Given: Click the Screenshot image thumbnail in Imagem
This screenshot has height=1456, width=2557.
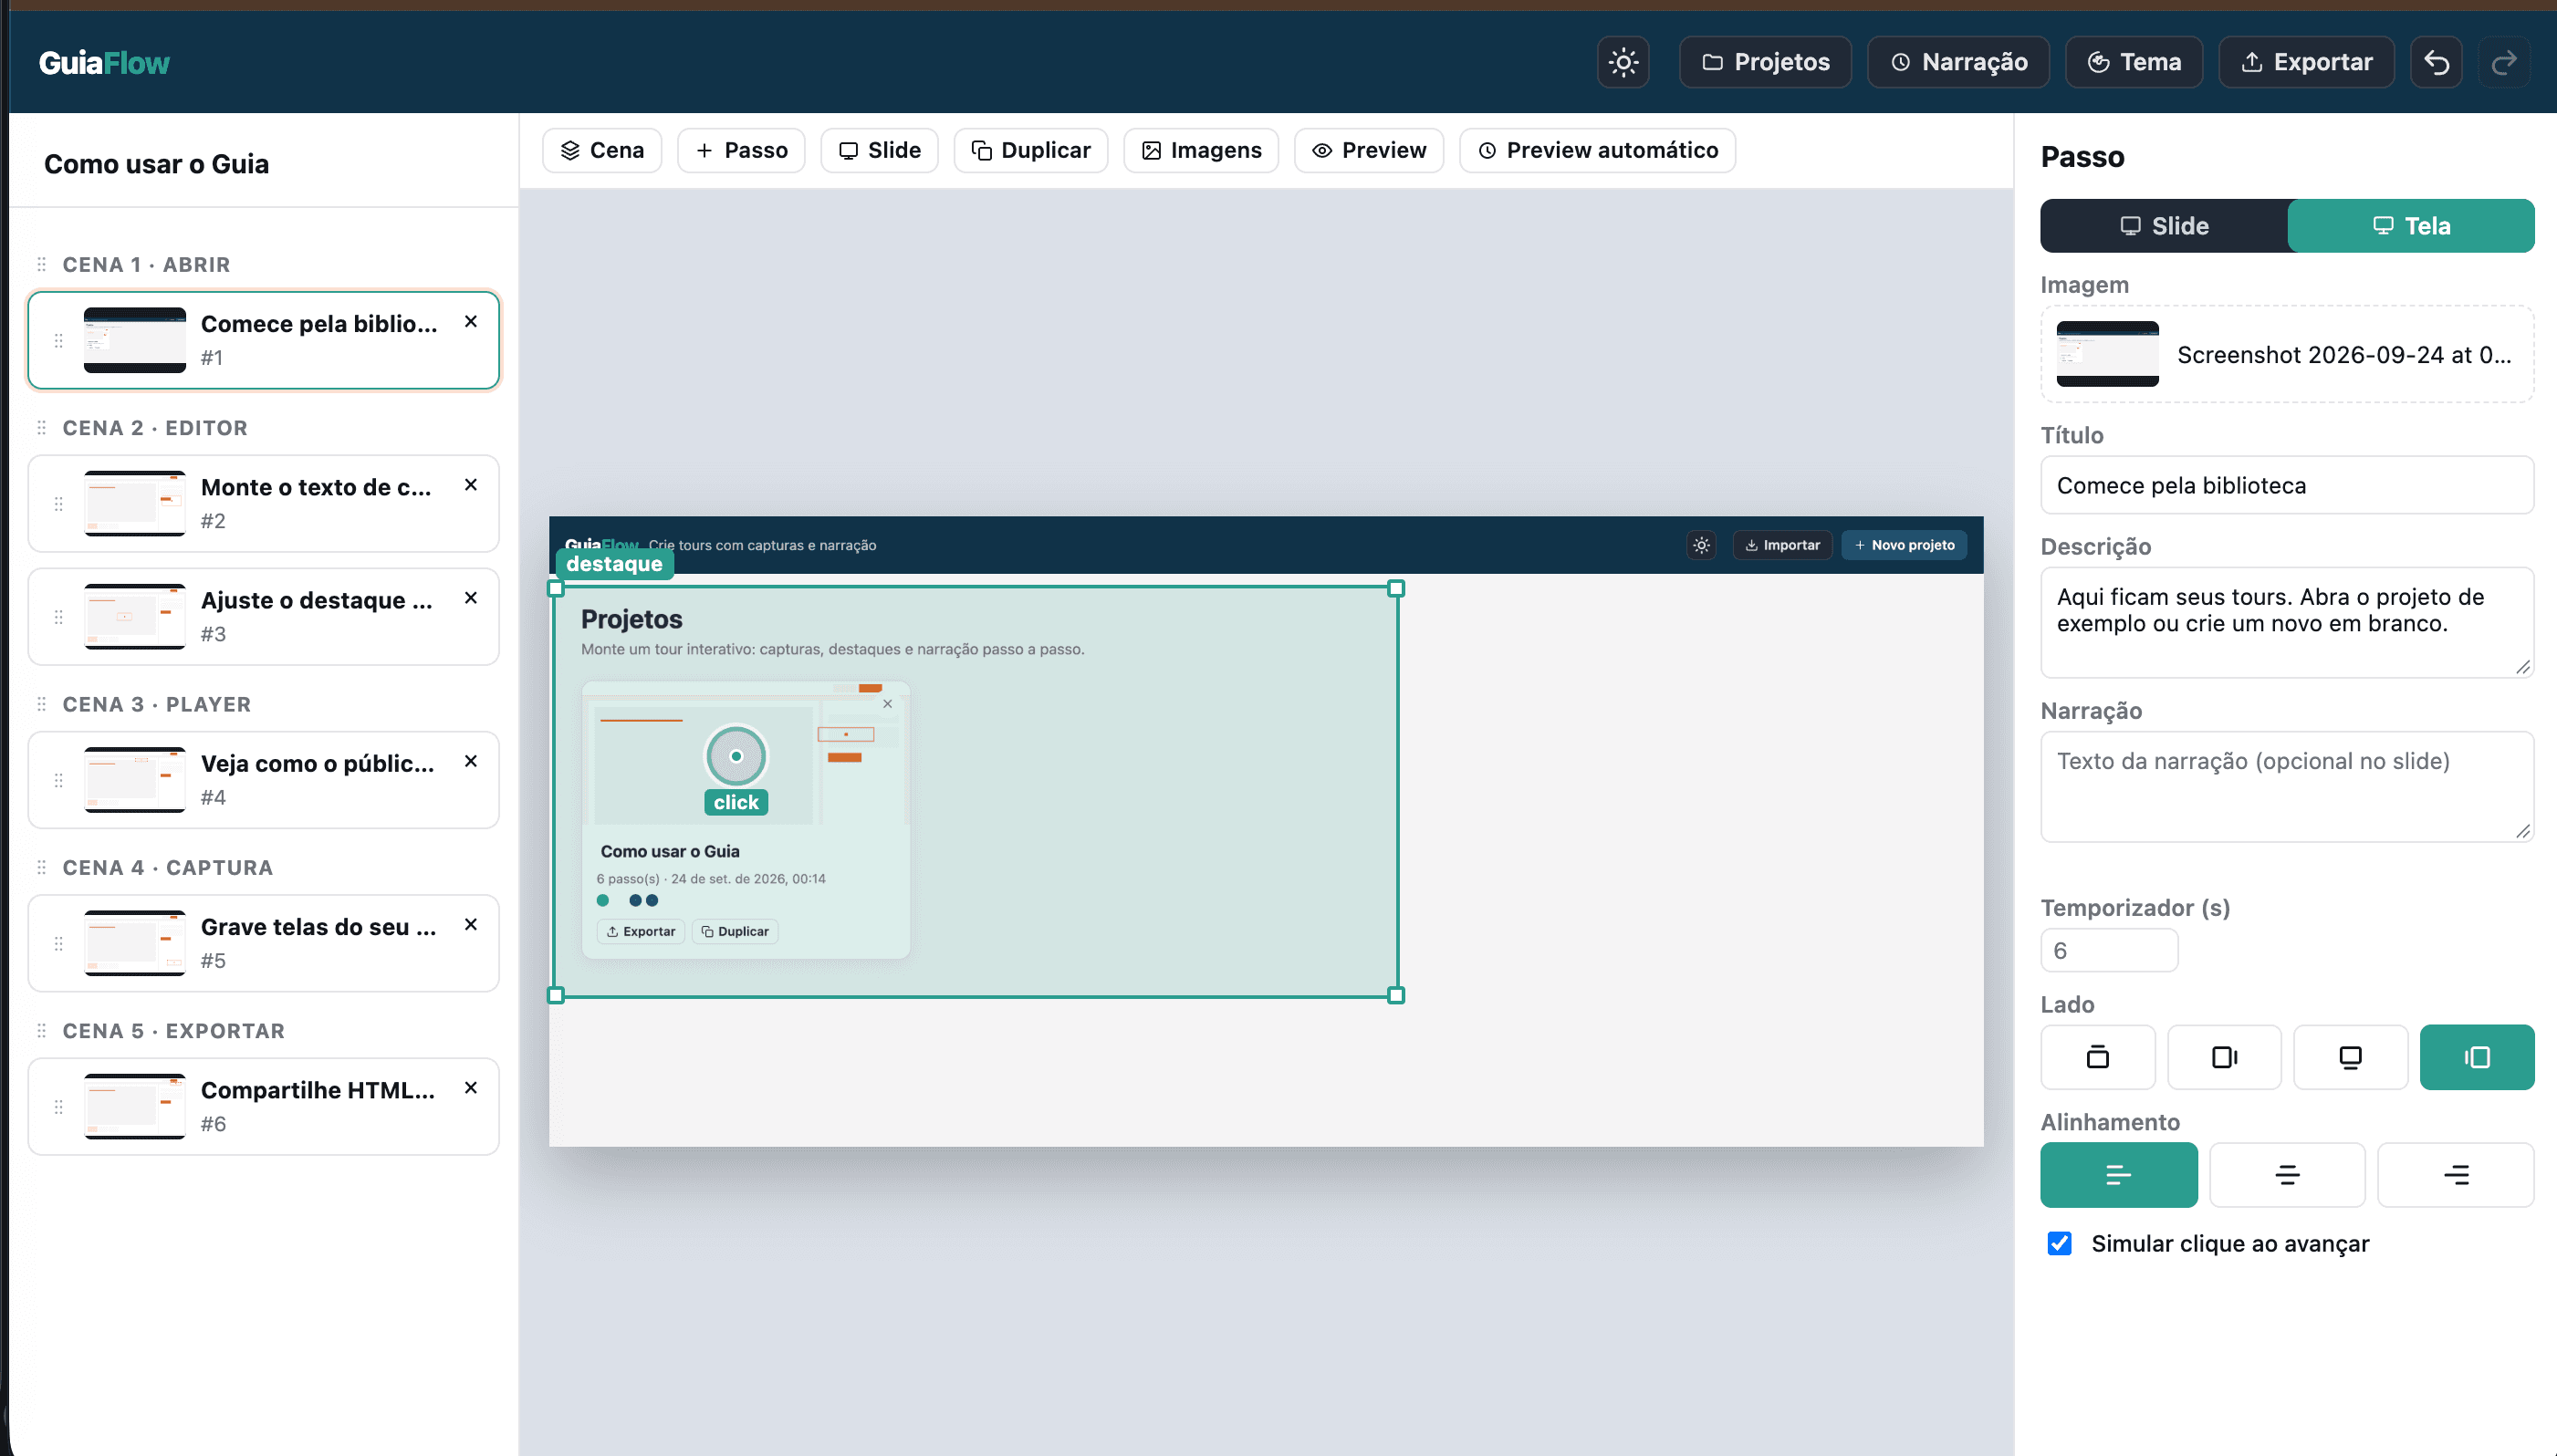Looking at the screenshot, I should pyautogui.click(x=2107, y=354).
